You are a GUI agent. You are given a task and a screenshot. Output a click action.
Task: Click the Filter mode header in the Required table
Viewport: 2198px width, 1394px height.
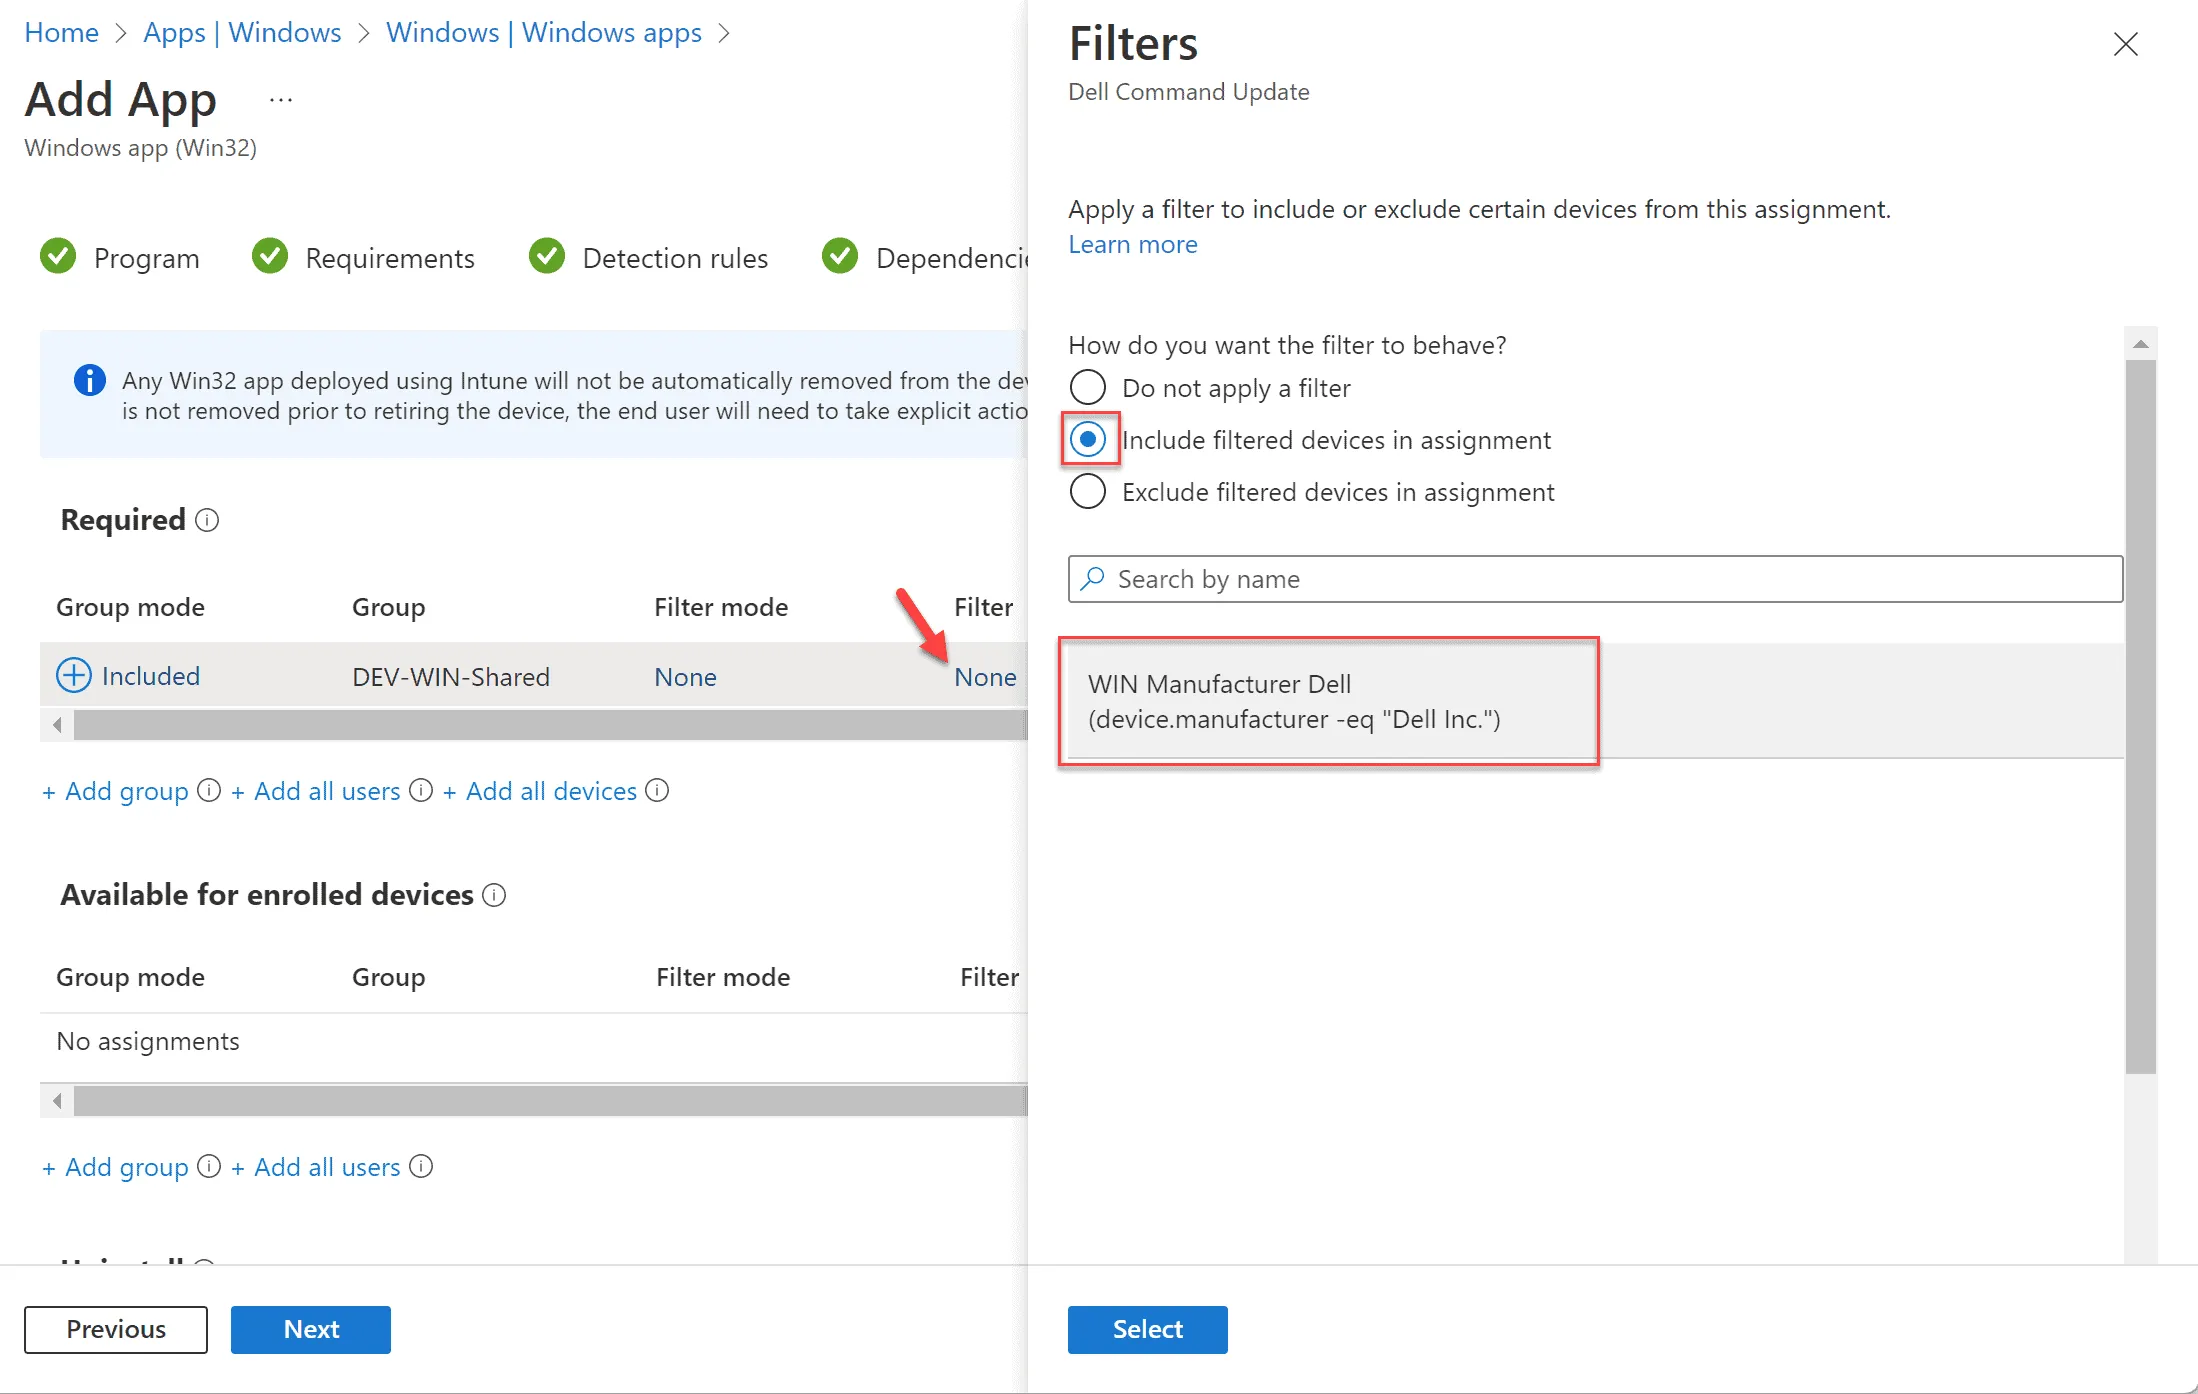721,607
